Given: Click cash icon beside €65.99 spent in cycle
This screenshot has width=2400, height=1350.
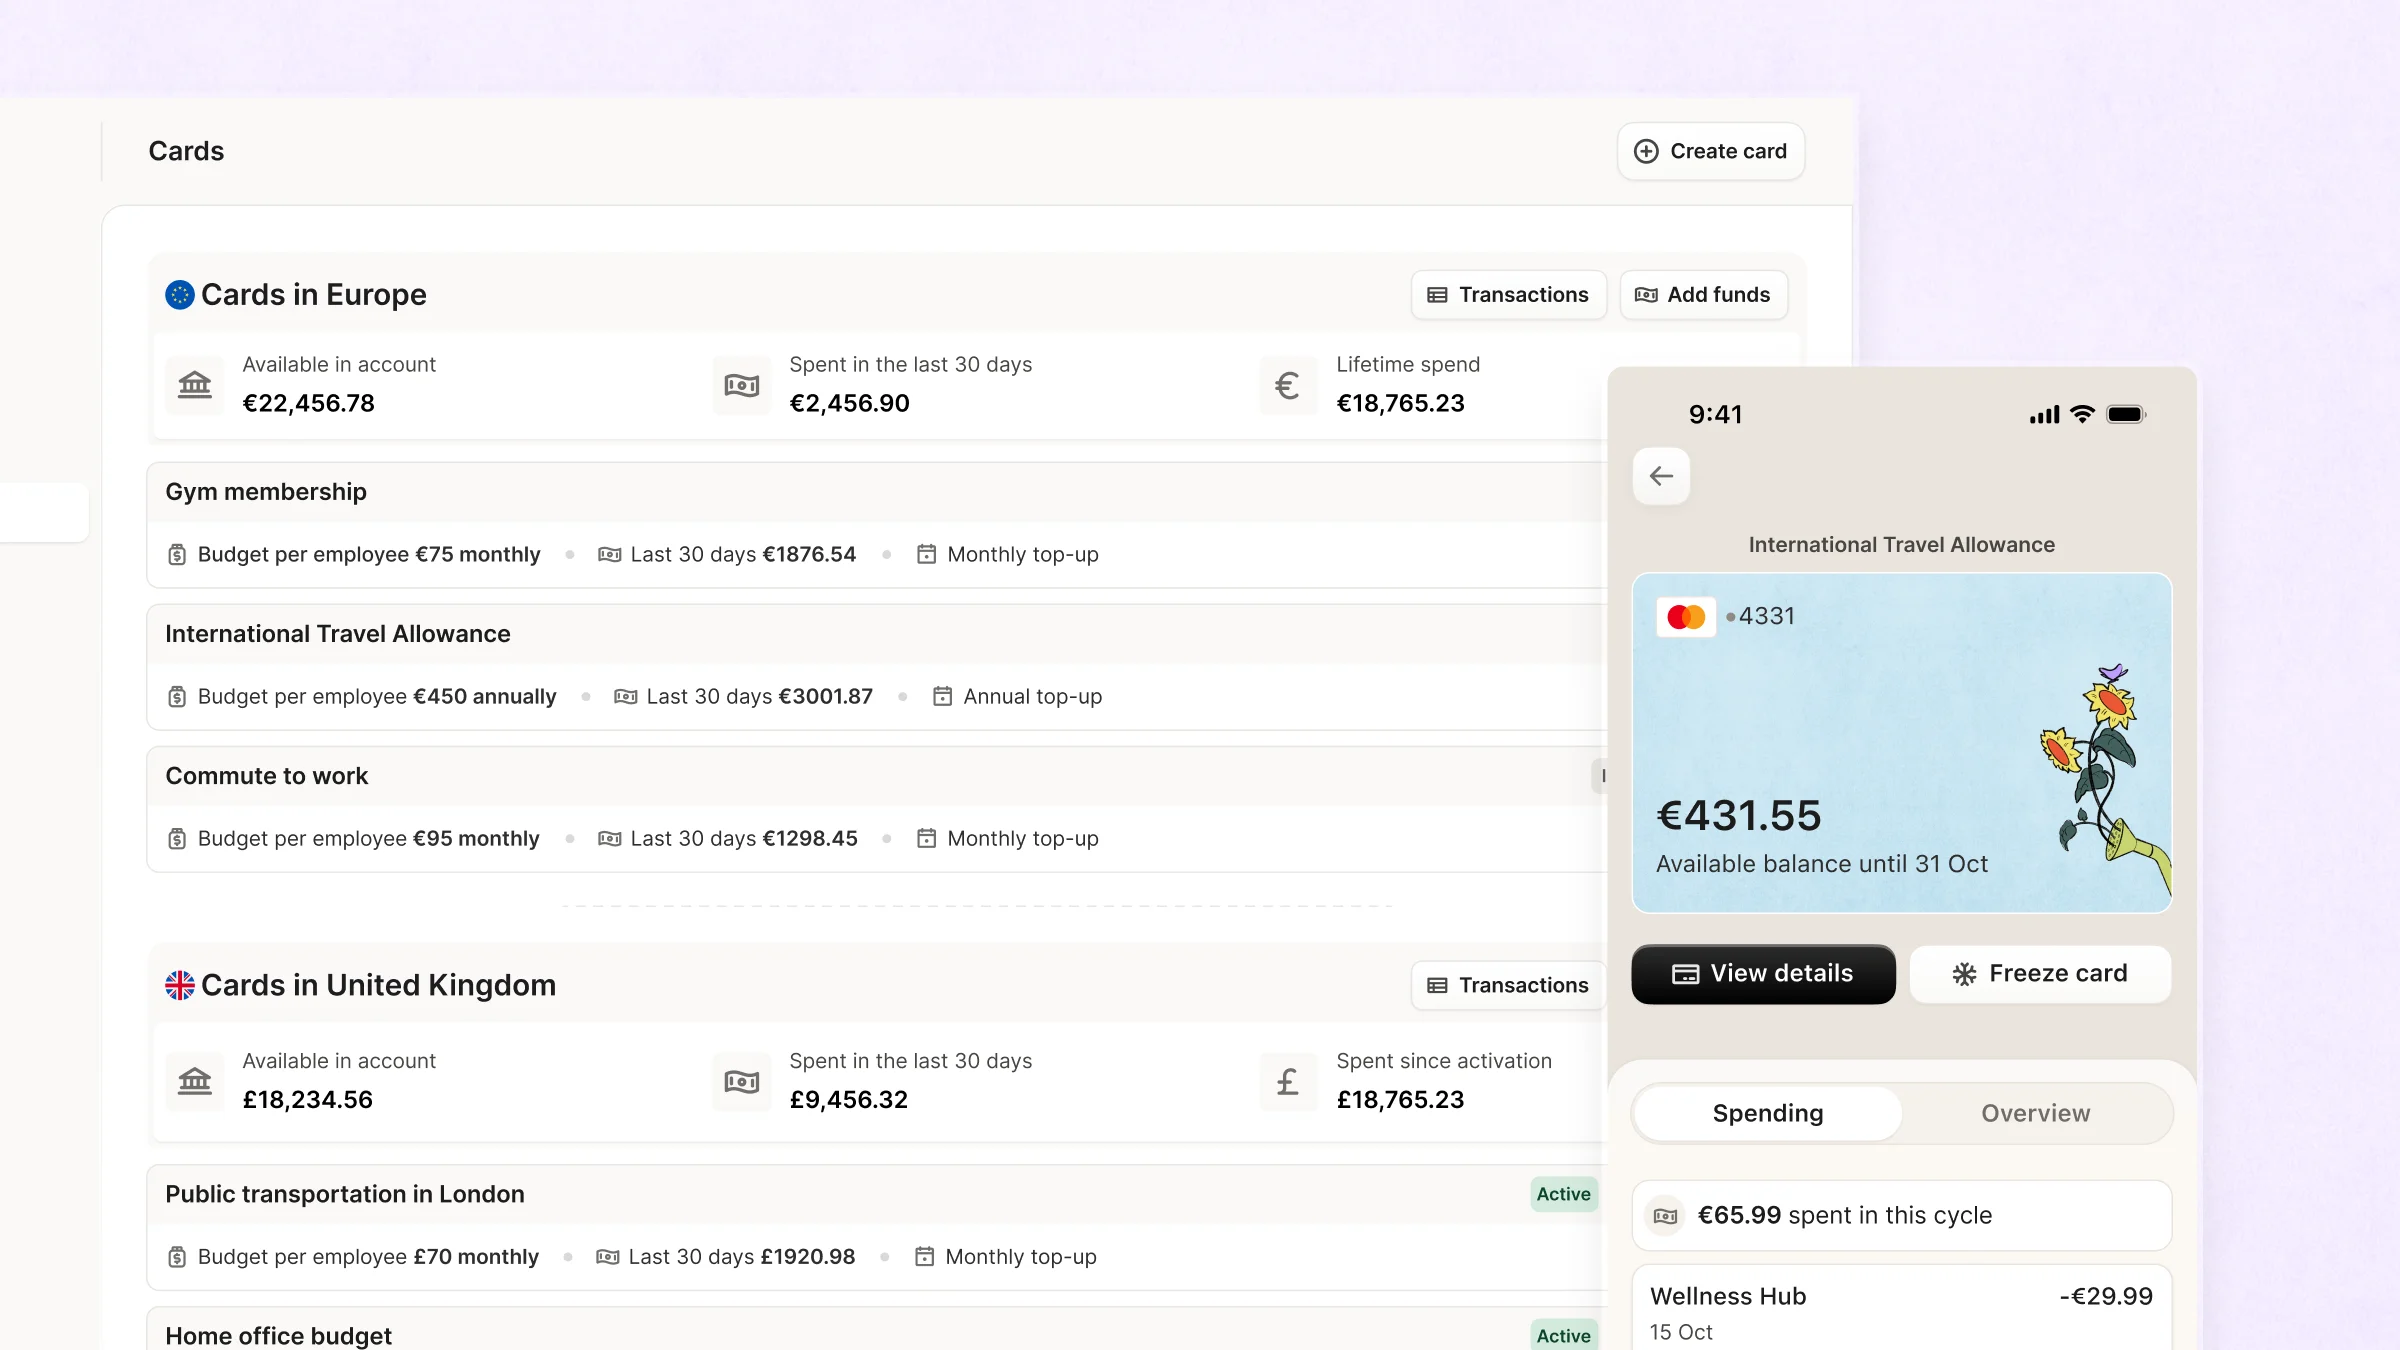Looking at the screenshot, I should coord(1666,1216).
